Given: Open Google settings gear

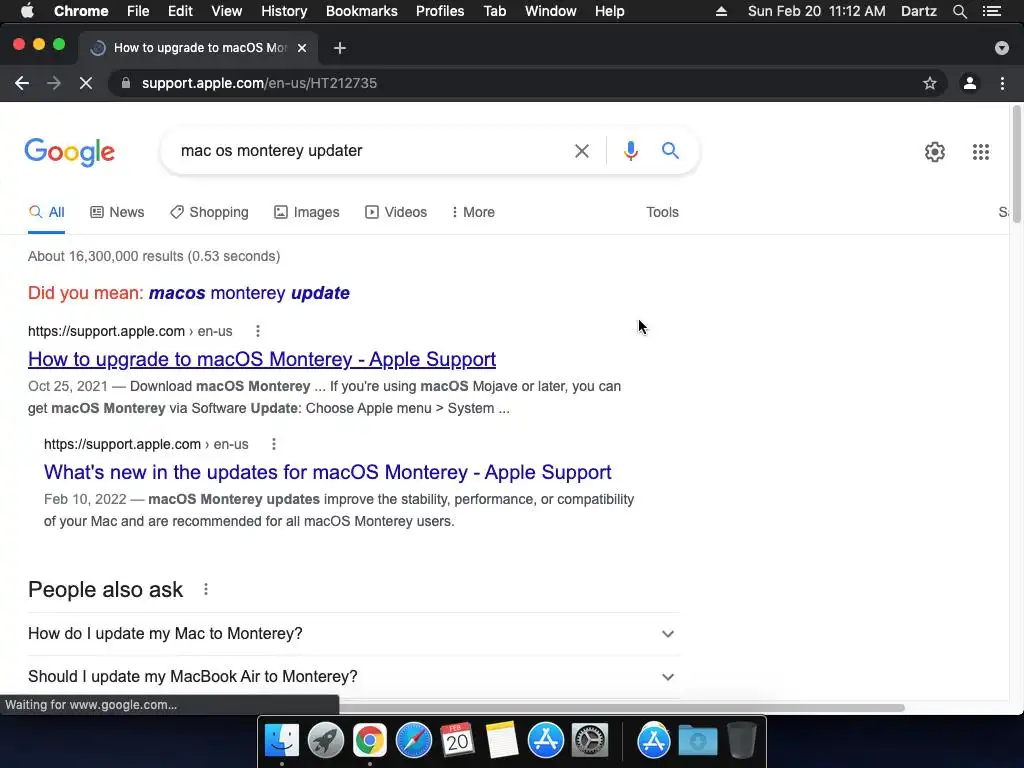Looking at the screenshot, I should point(935,152).
